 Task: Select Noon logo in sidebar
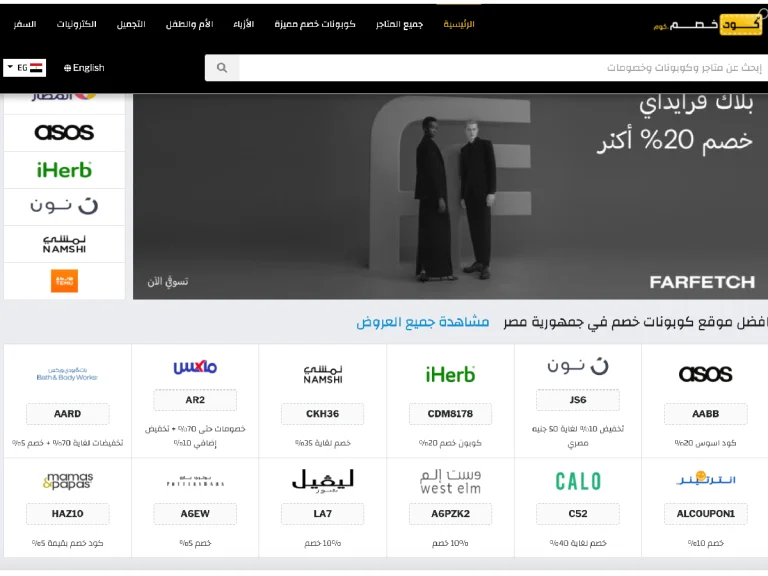[x=64, y=207]
